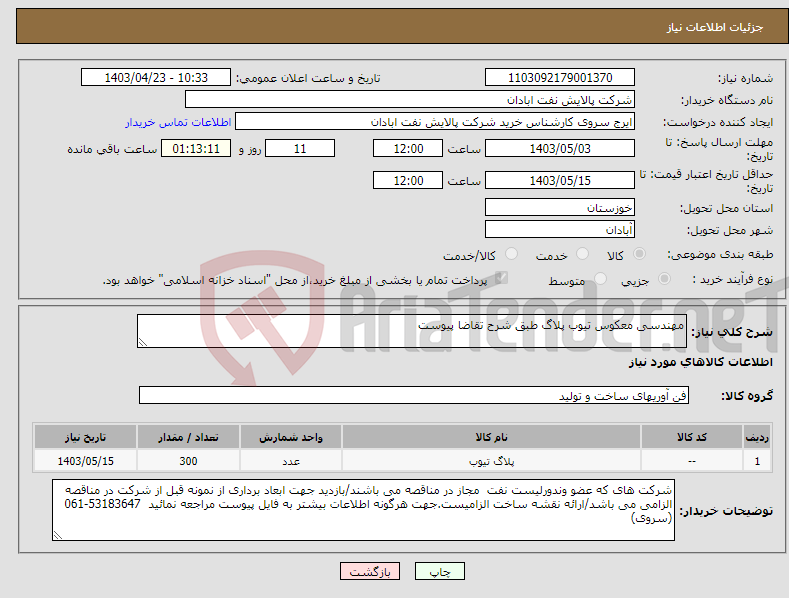Click the remaining days field showing 11
Image resolution: width=789 pixels, height=598 pixels.
300,148
